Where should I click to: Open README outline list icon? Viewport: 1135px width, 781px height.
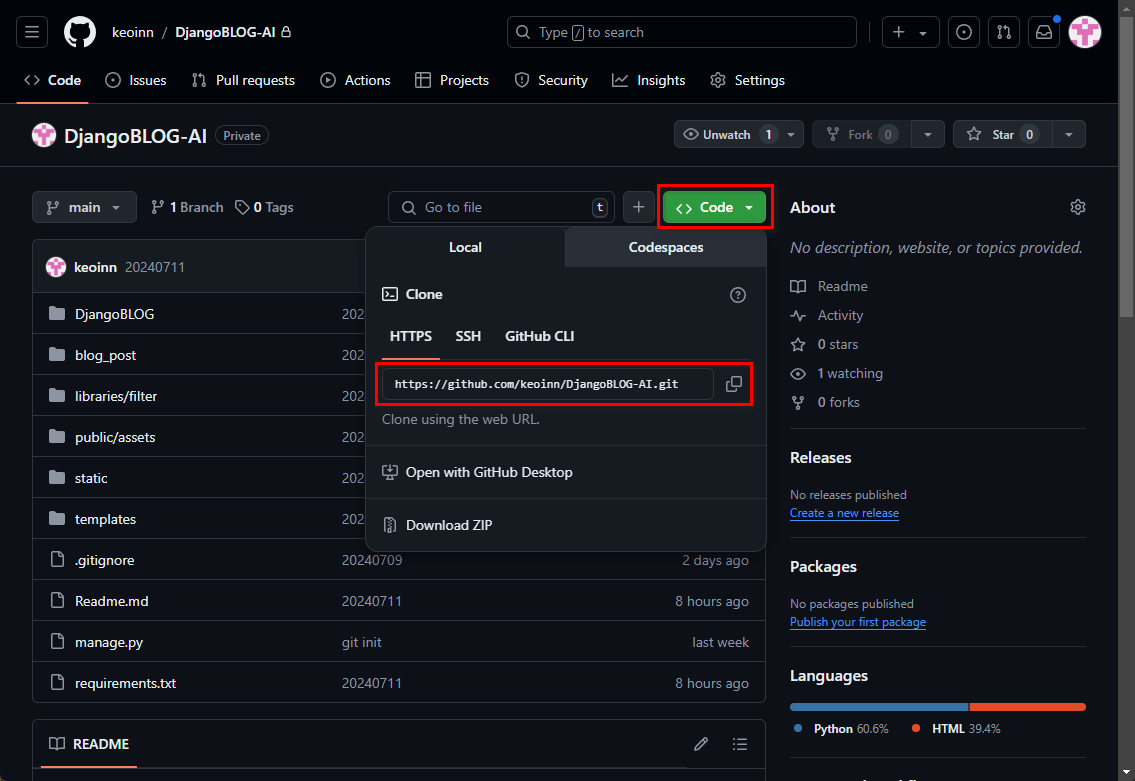[x=739, y=744]
